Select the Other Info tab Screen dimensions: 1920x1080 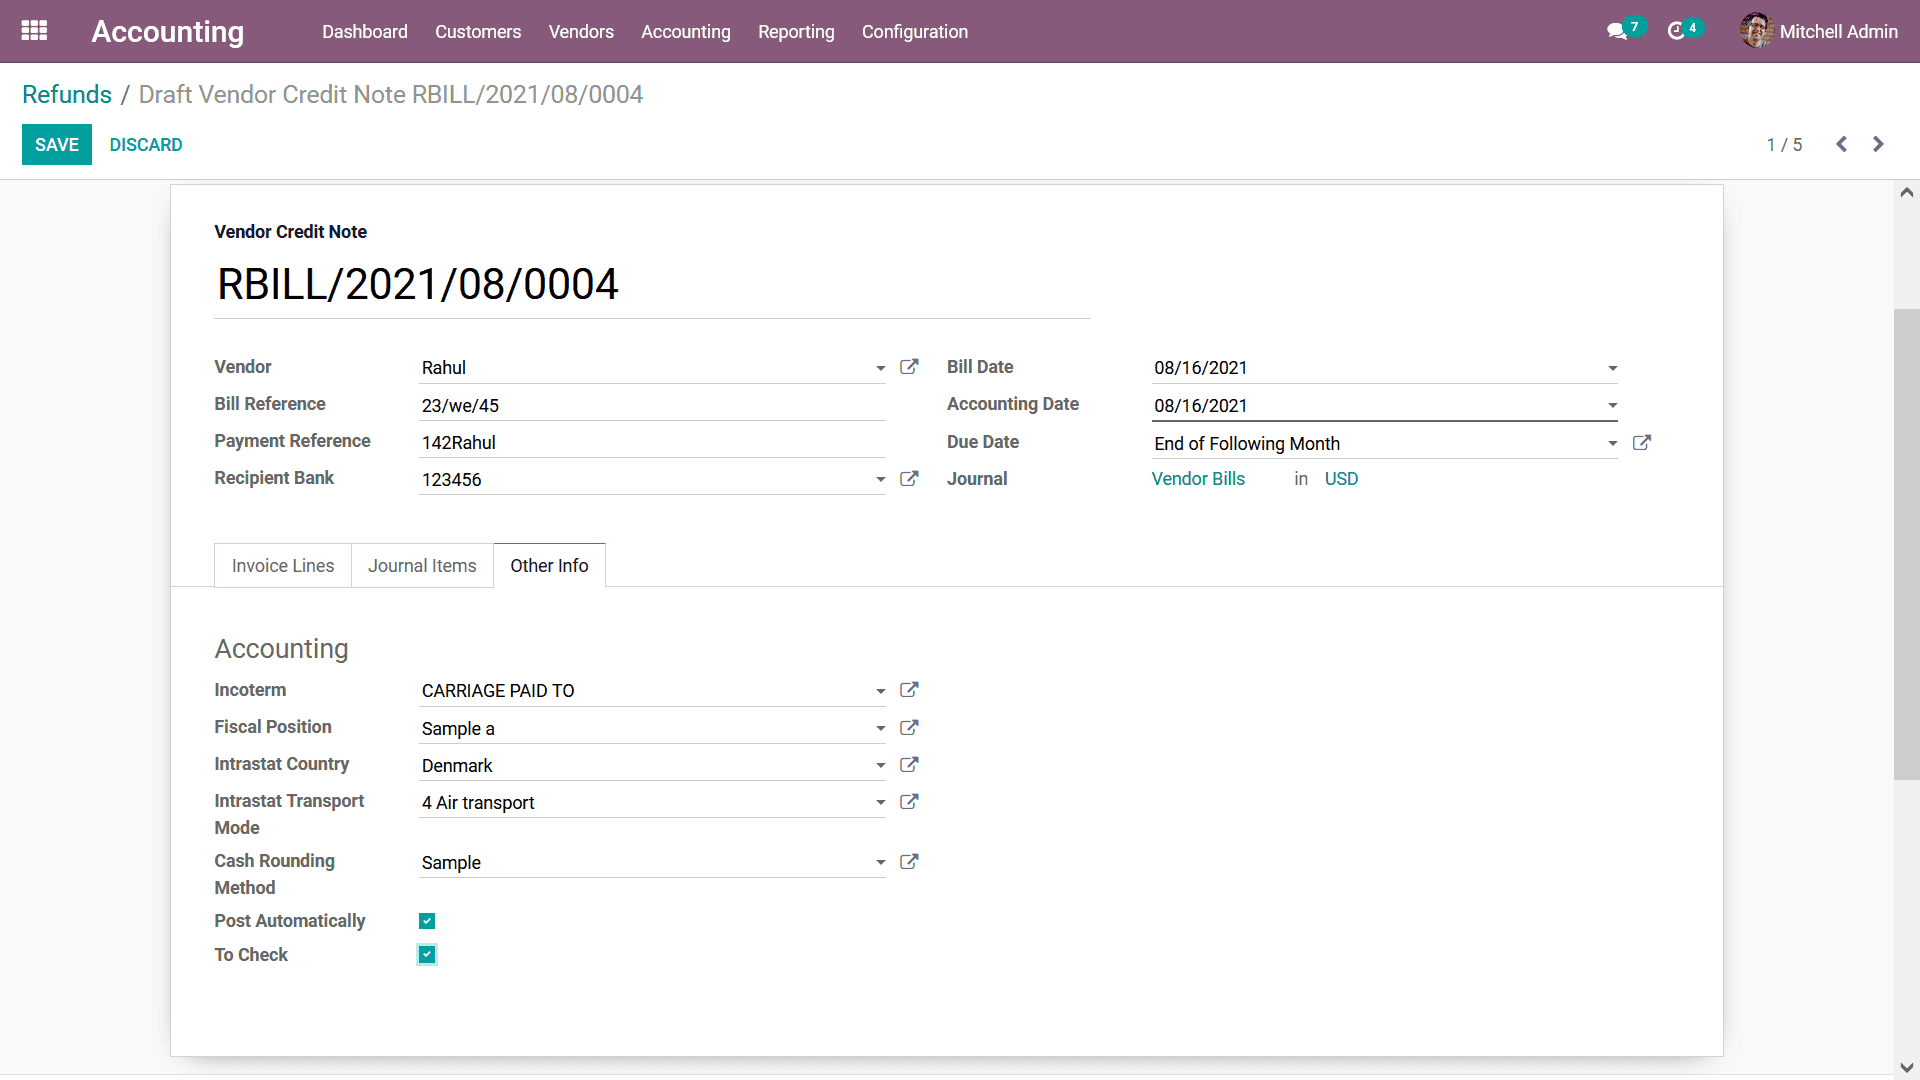pyautogui.click(x=549, y=566)
